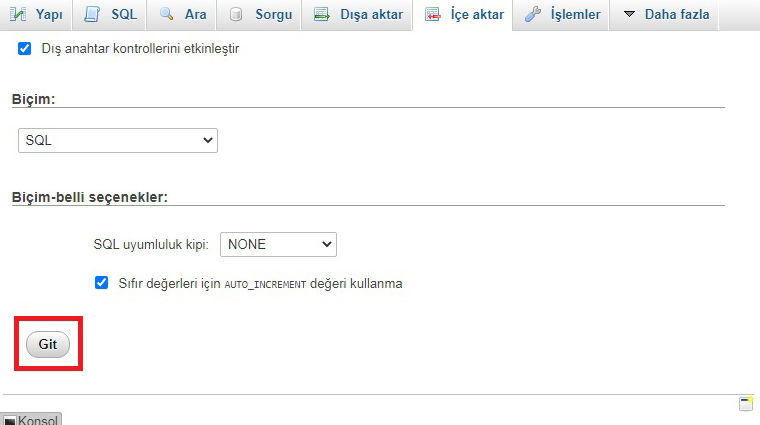Open the Konsol console panel
The height and width of the screenshot is (425, 760).
[31, 420]
